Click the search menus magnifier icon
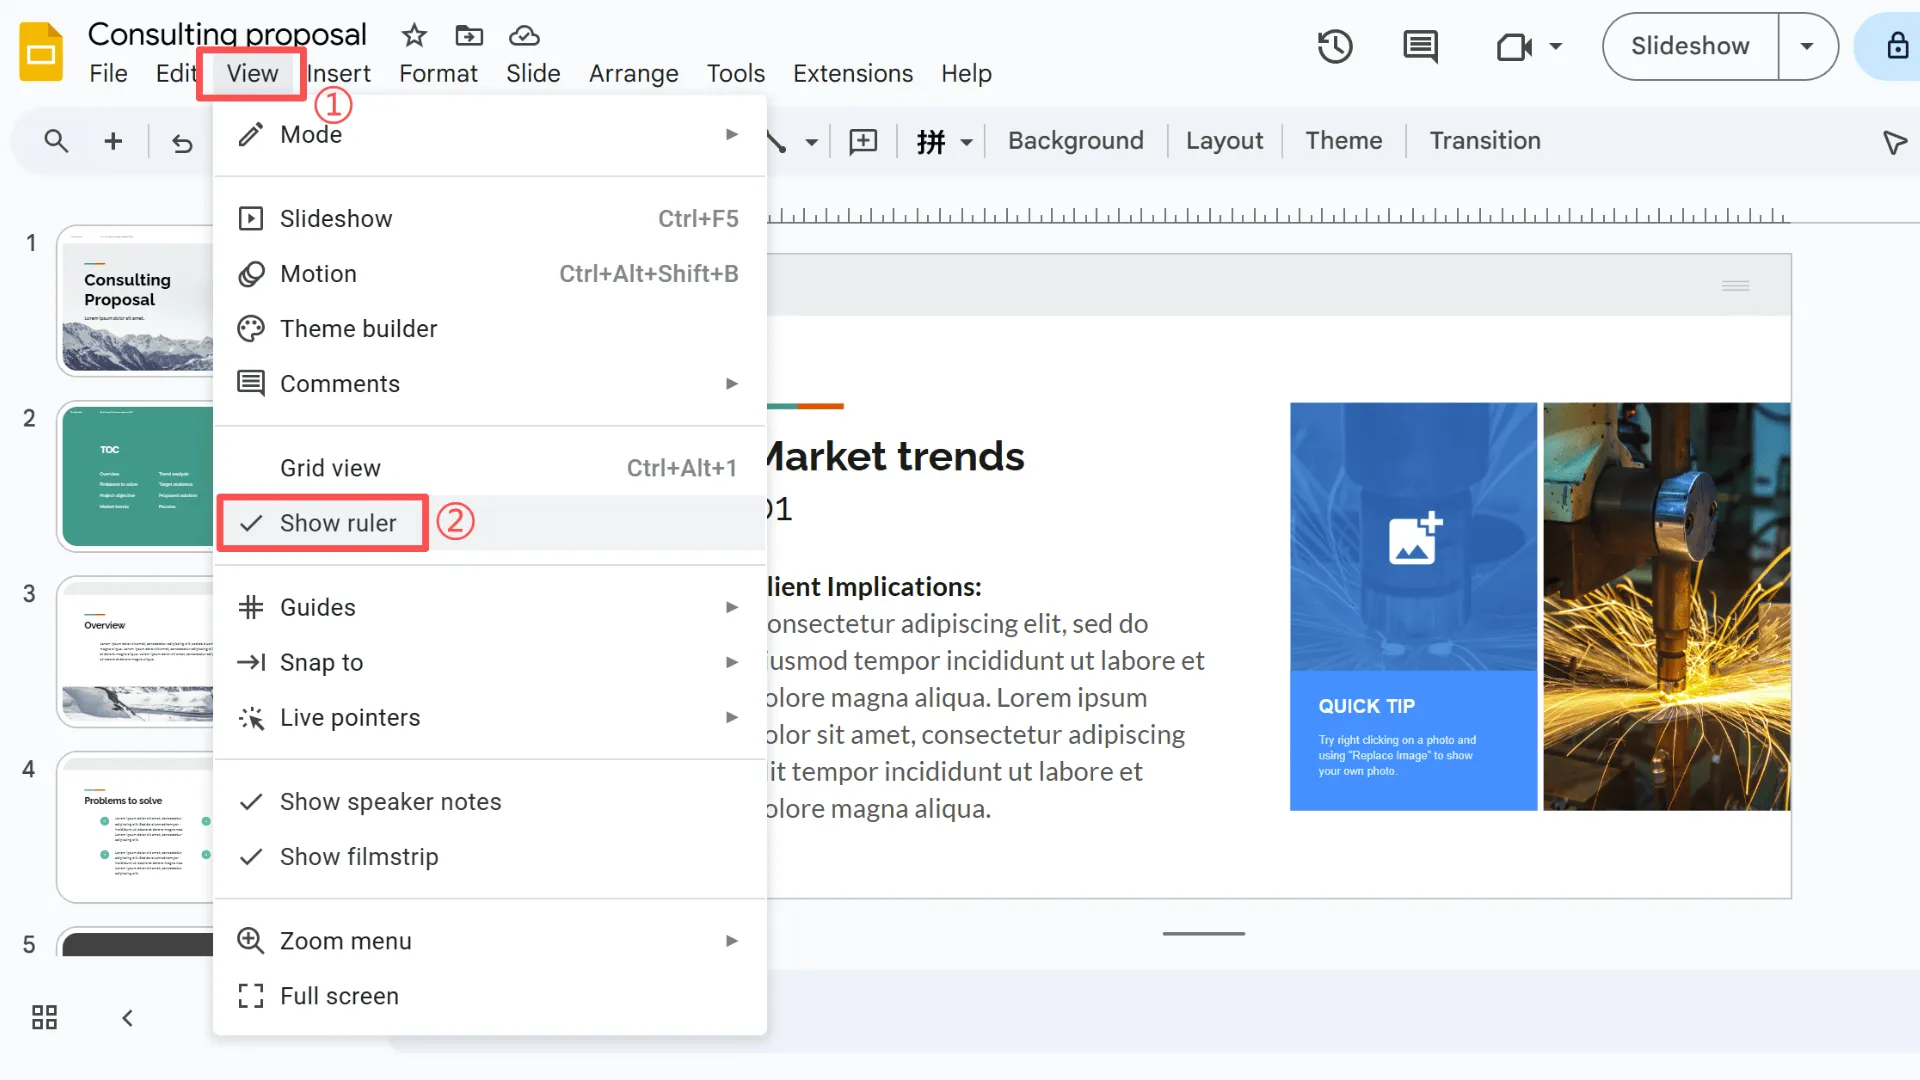This screenshot has height=1080, width=1920. pos(56,141)
